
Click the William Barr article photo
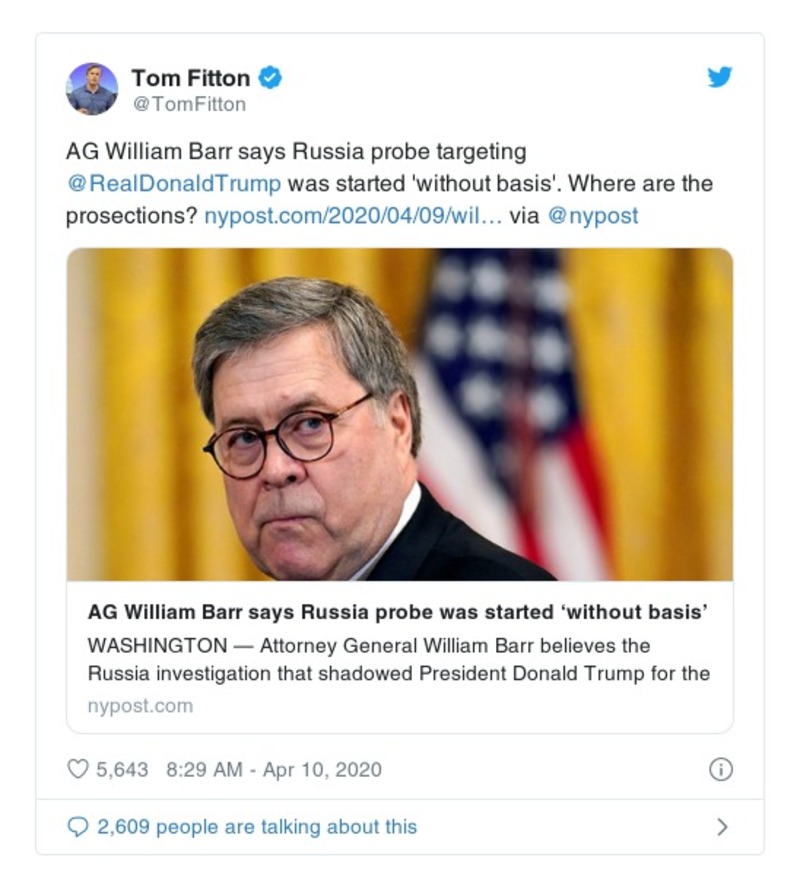(x=400, y=414)
